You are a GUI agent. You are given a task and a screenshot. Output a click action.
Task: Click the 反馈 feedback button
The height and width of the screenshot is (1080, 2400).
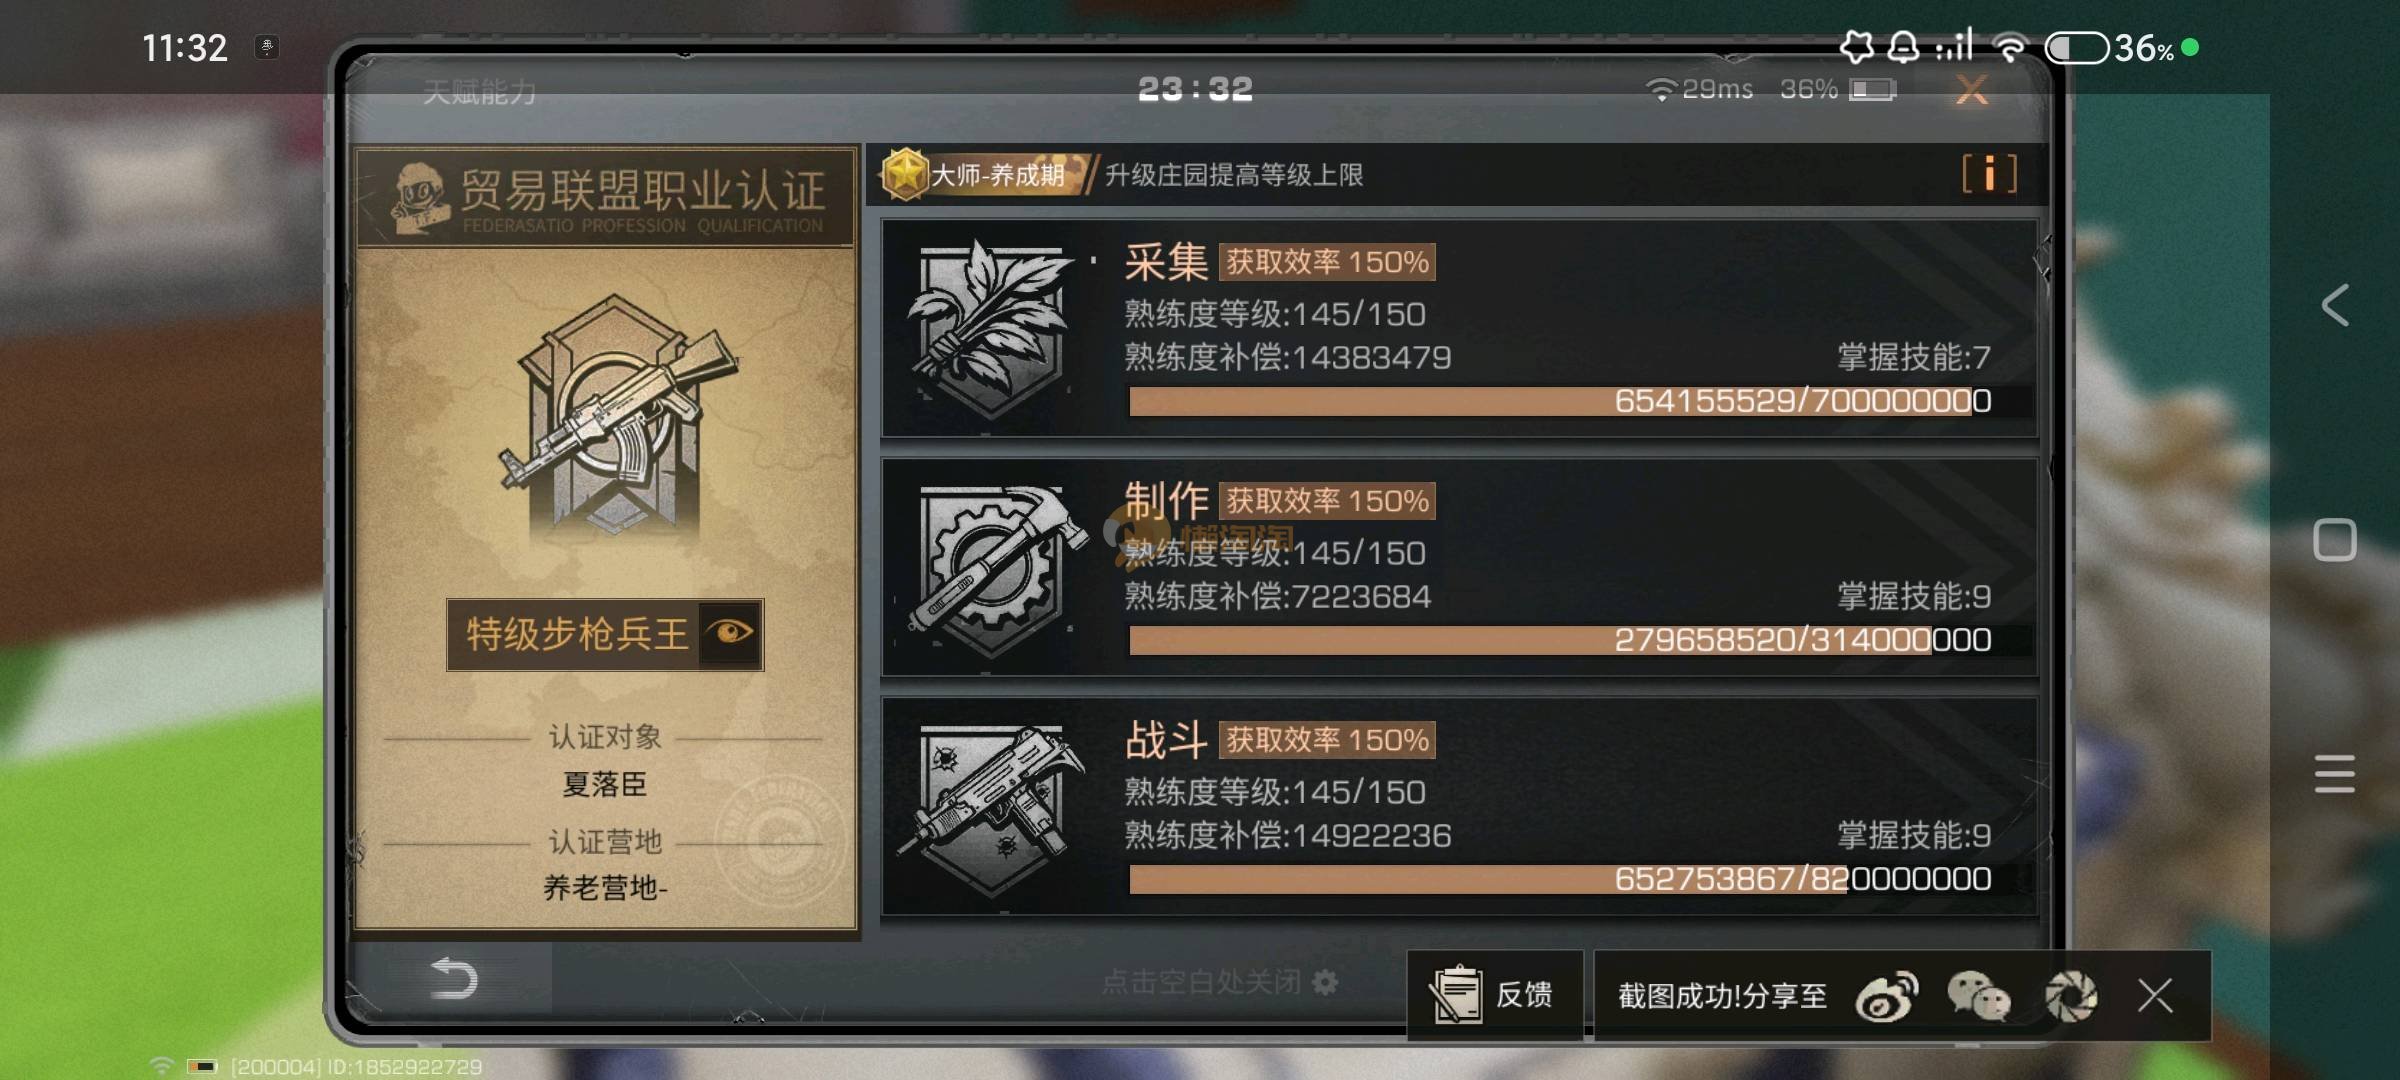1495,995
